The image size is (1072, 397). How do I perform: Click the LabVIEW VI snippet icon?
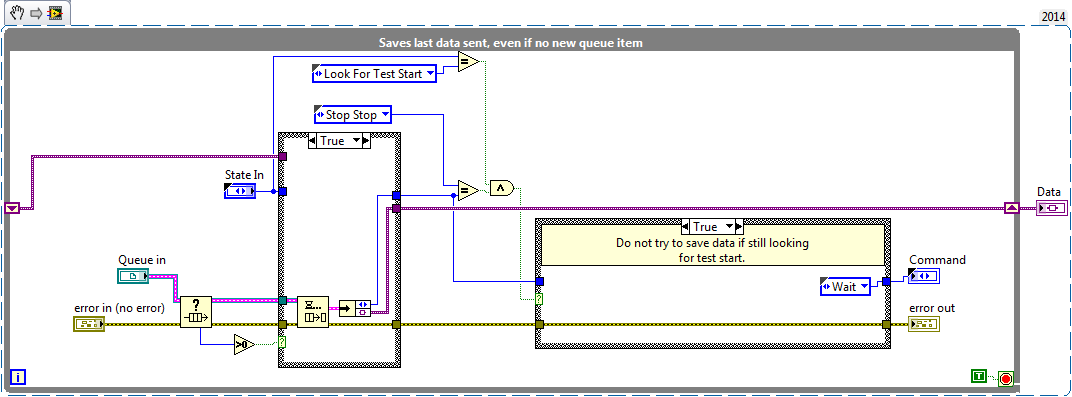point(55,13)
